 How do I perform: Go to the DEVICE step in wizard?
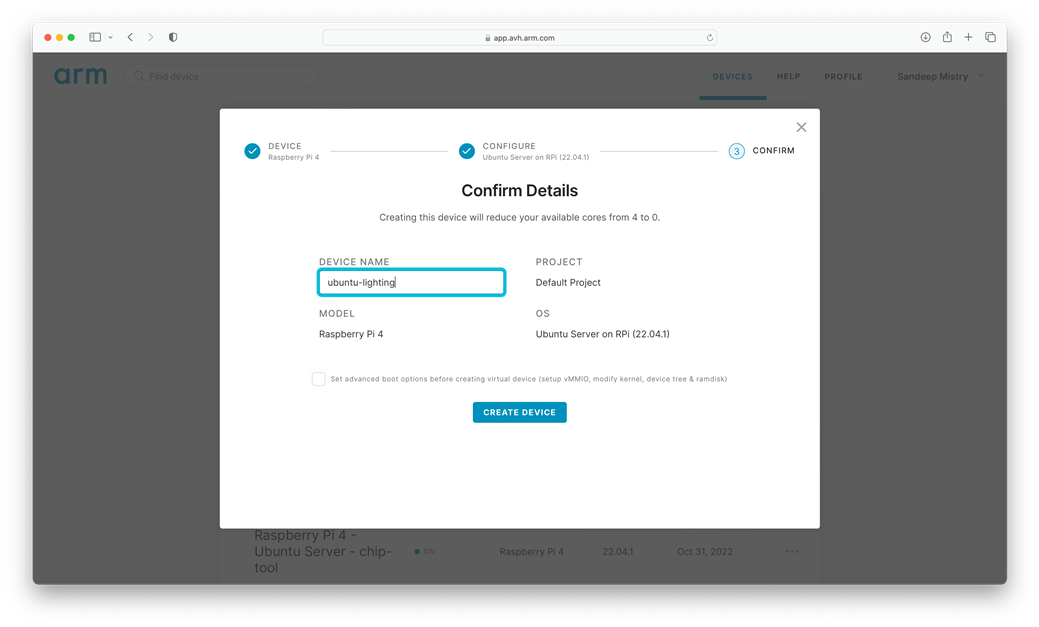click(x=282, y=151)
